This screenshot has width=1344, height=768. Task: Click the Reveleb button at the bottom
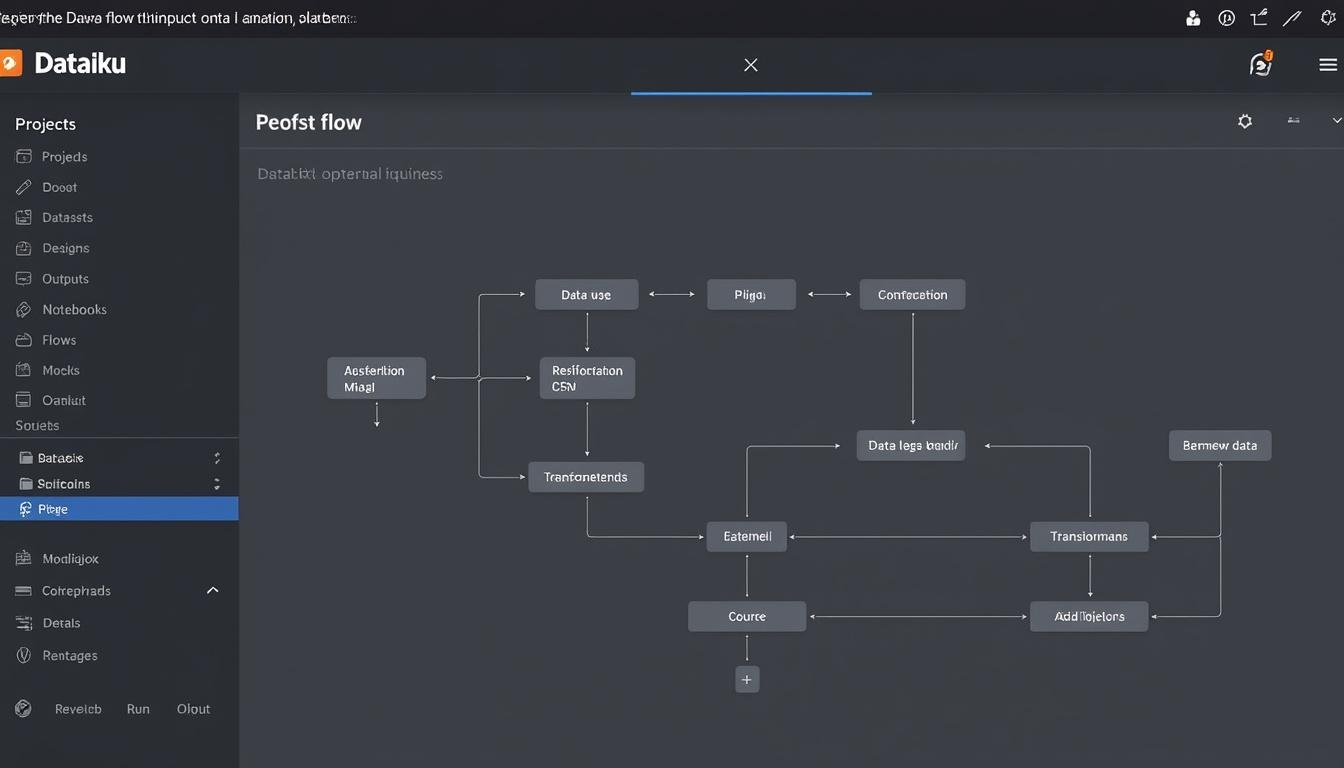[78, 709]
